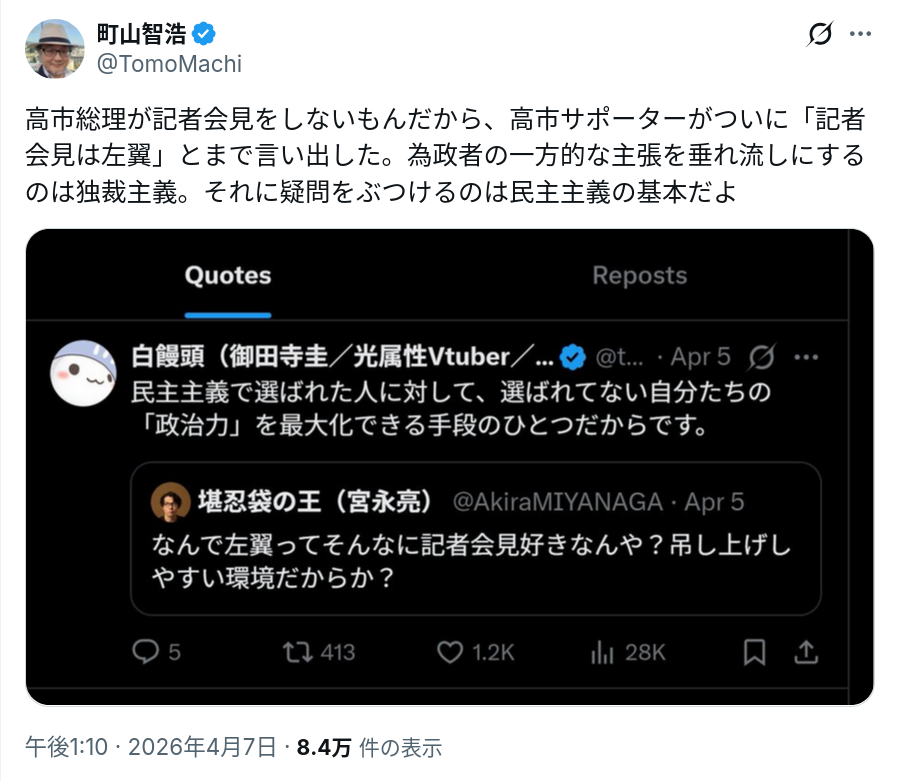Viewport: 898px width, 781px height.
Task: Click the timestamp 午後1:10 · 2026年4月7日
Action: tap(150, 747)
